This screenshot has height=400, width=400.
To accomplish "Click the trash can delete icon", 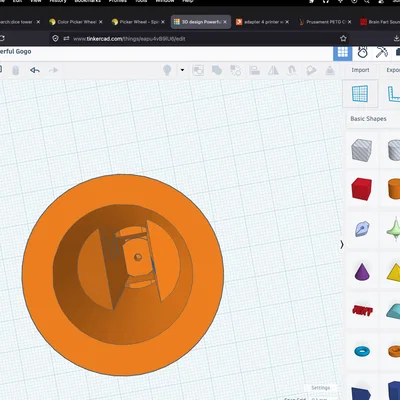I will pos(16,70).
